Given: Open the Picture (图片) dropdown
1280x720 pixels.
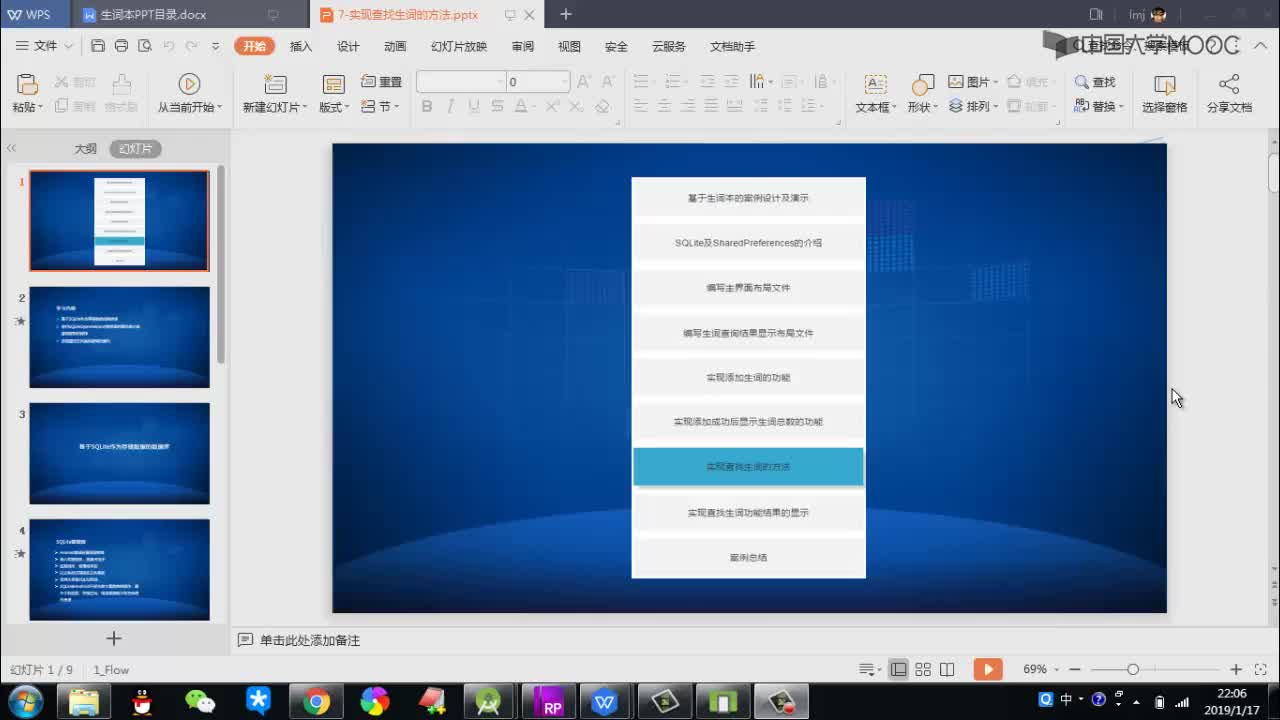Looking at the screenshot, I should point(973,82).
